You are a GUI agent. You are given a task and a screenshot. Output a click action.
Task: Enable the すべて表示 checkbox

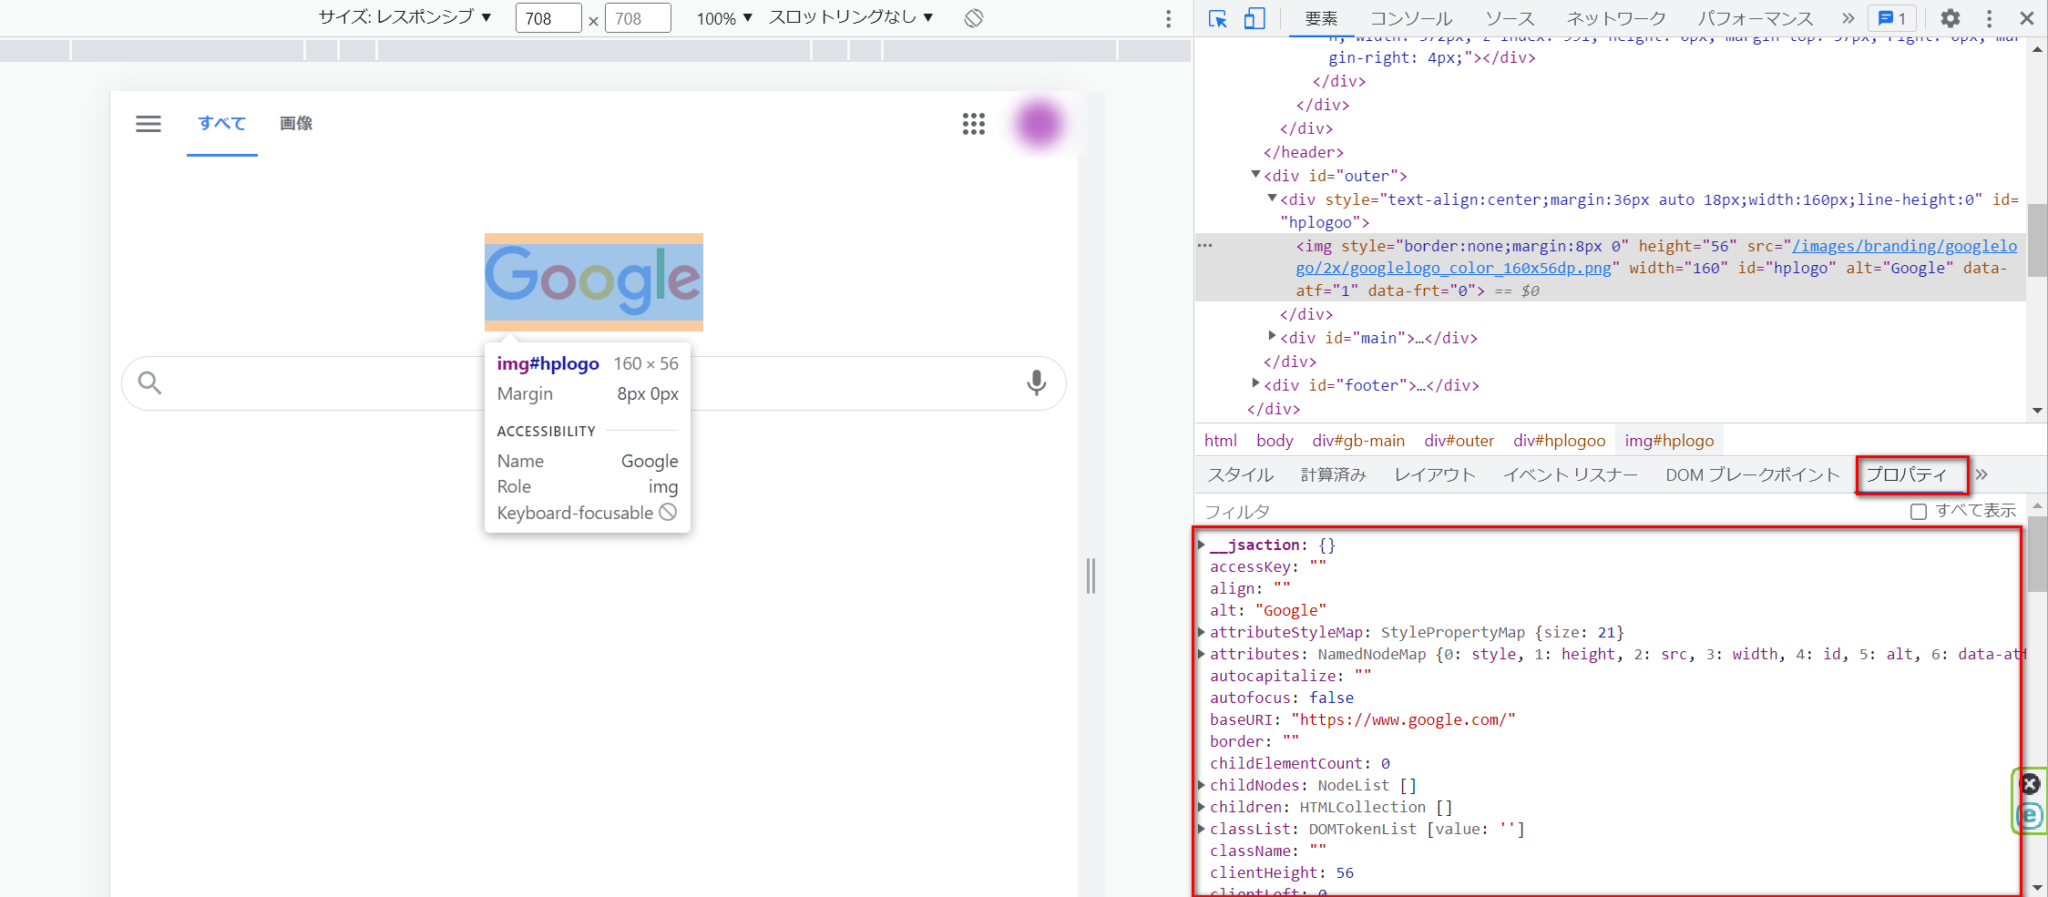[x=1918, y=511]
